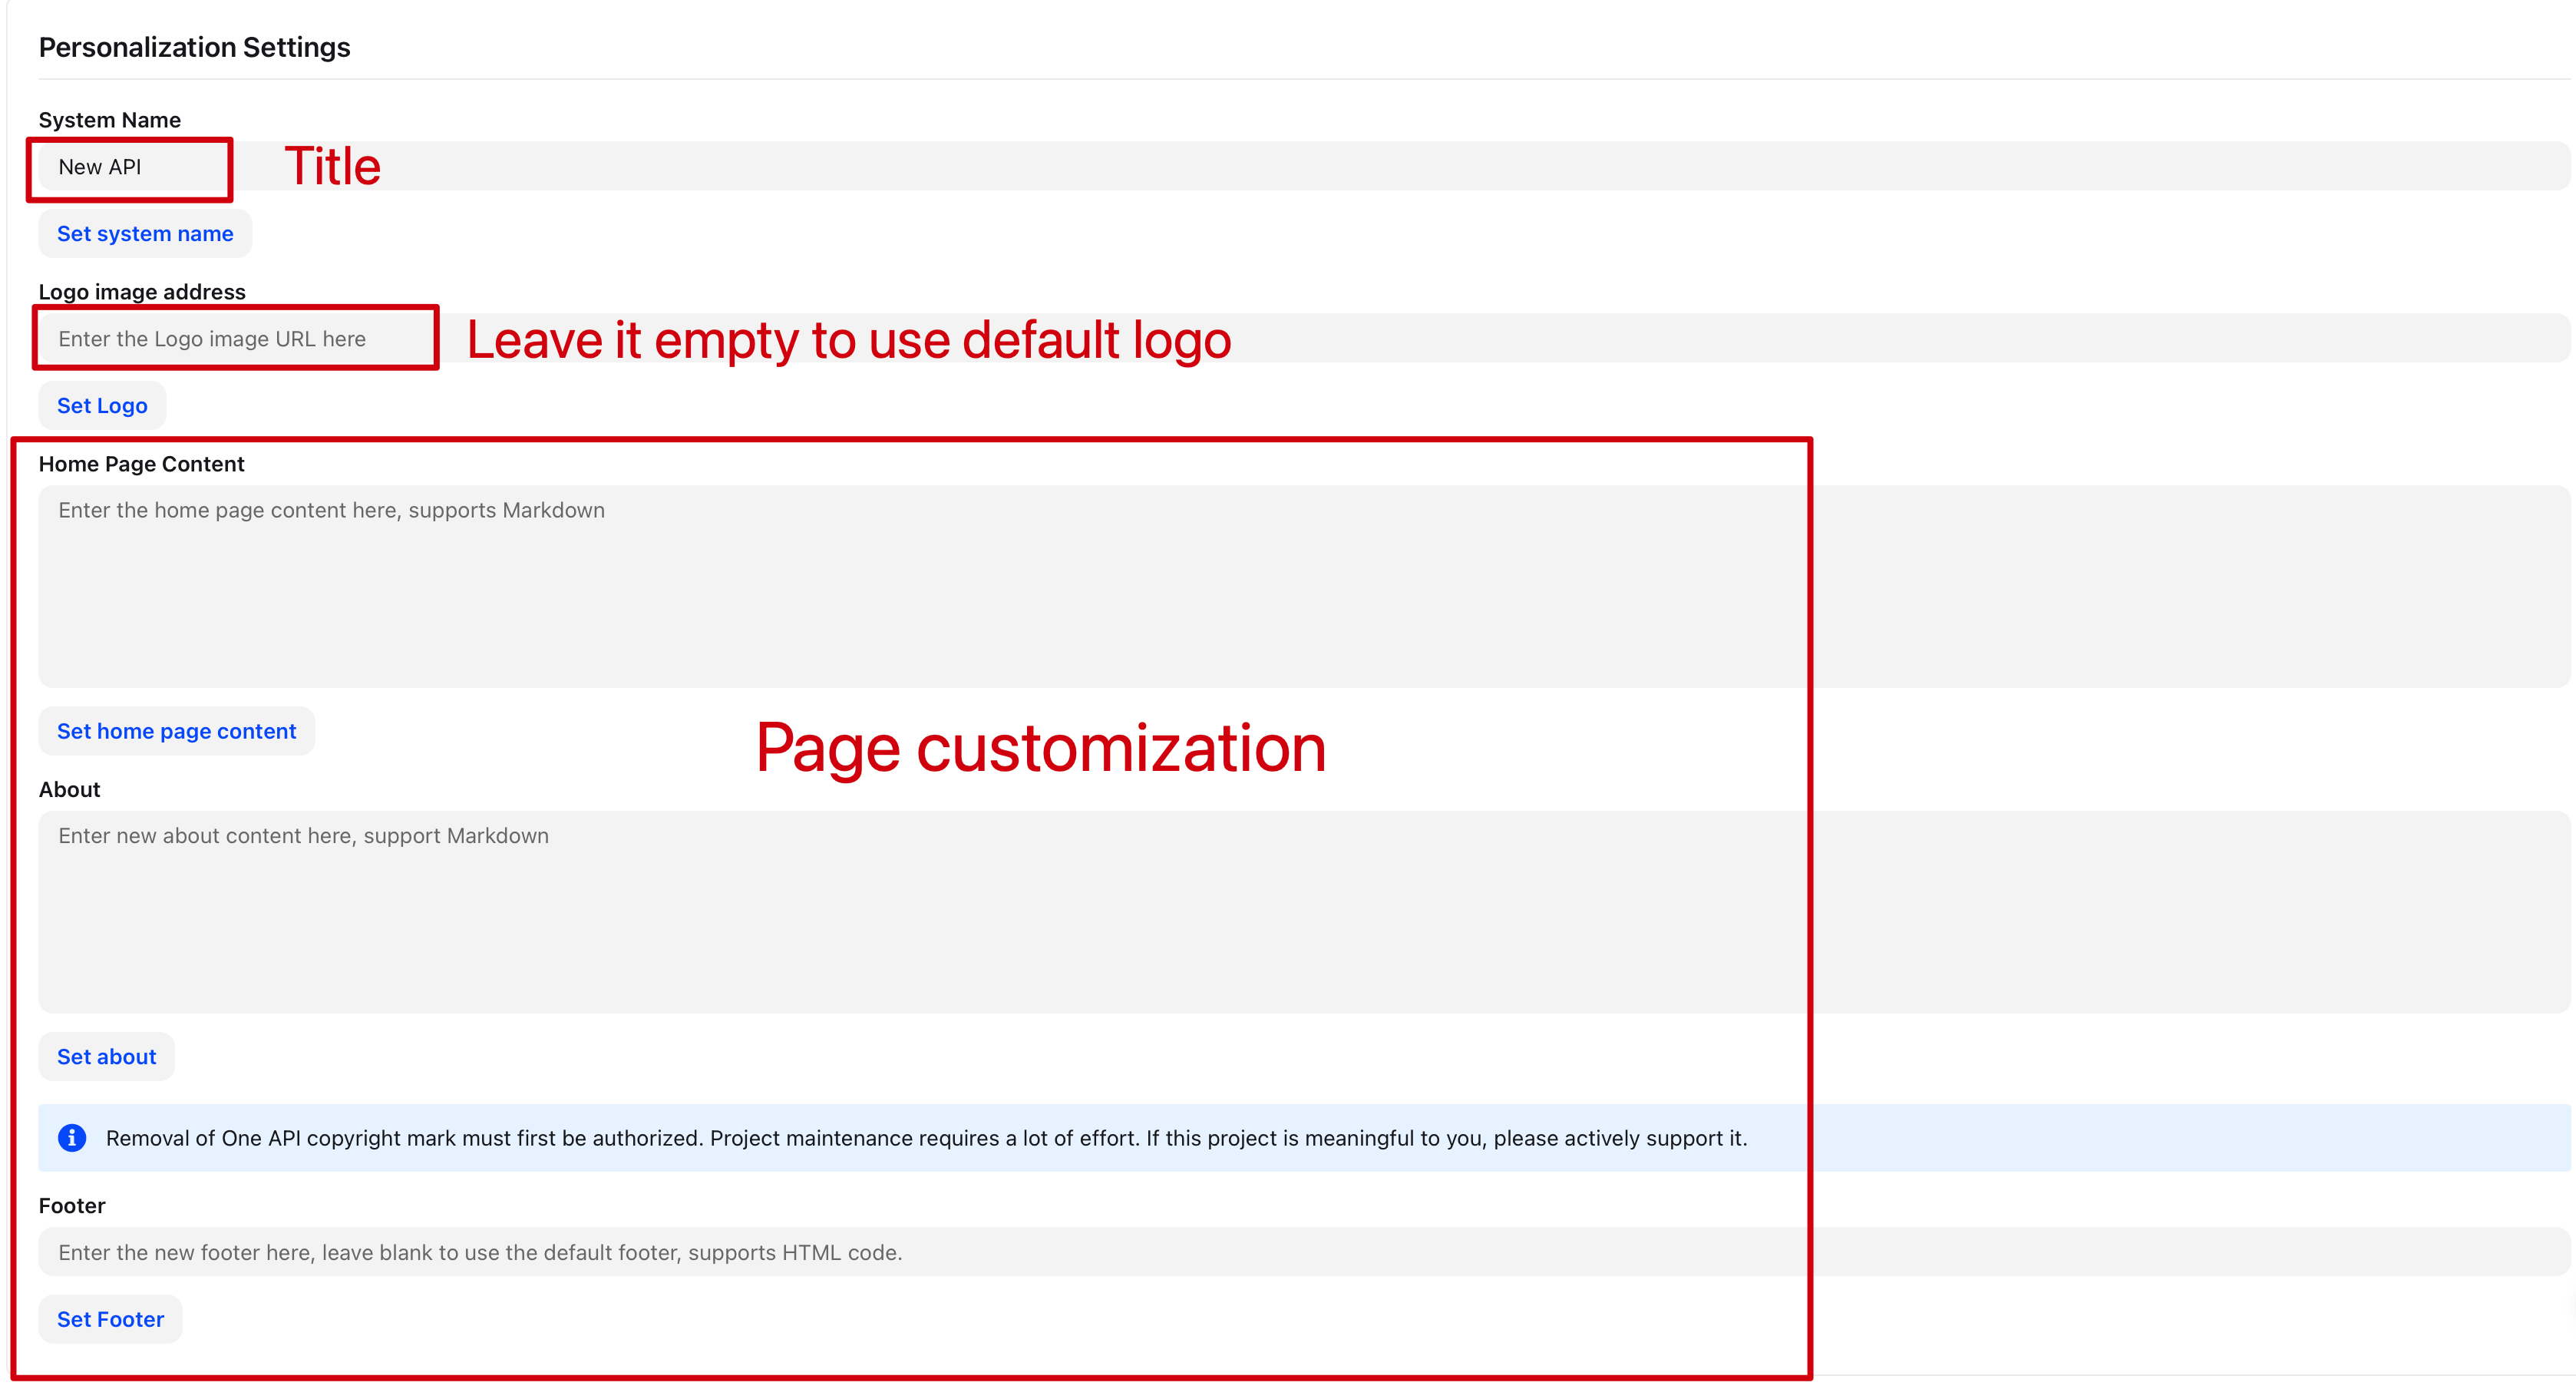Screen dimensions: 2576x1399
Task: Click the One API copyright notice text
Action: click(926, 1139)
